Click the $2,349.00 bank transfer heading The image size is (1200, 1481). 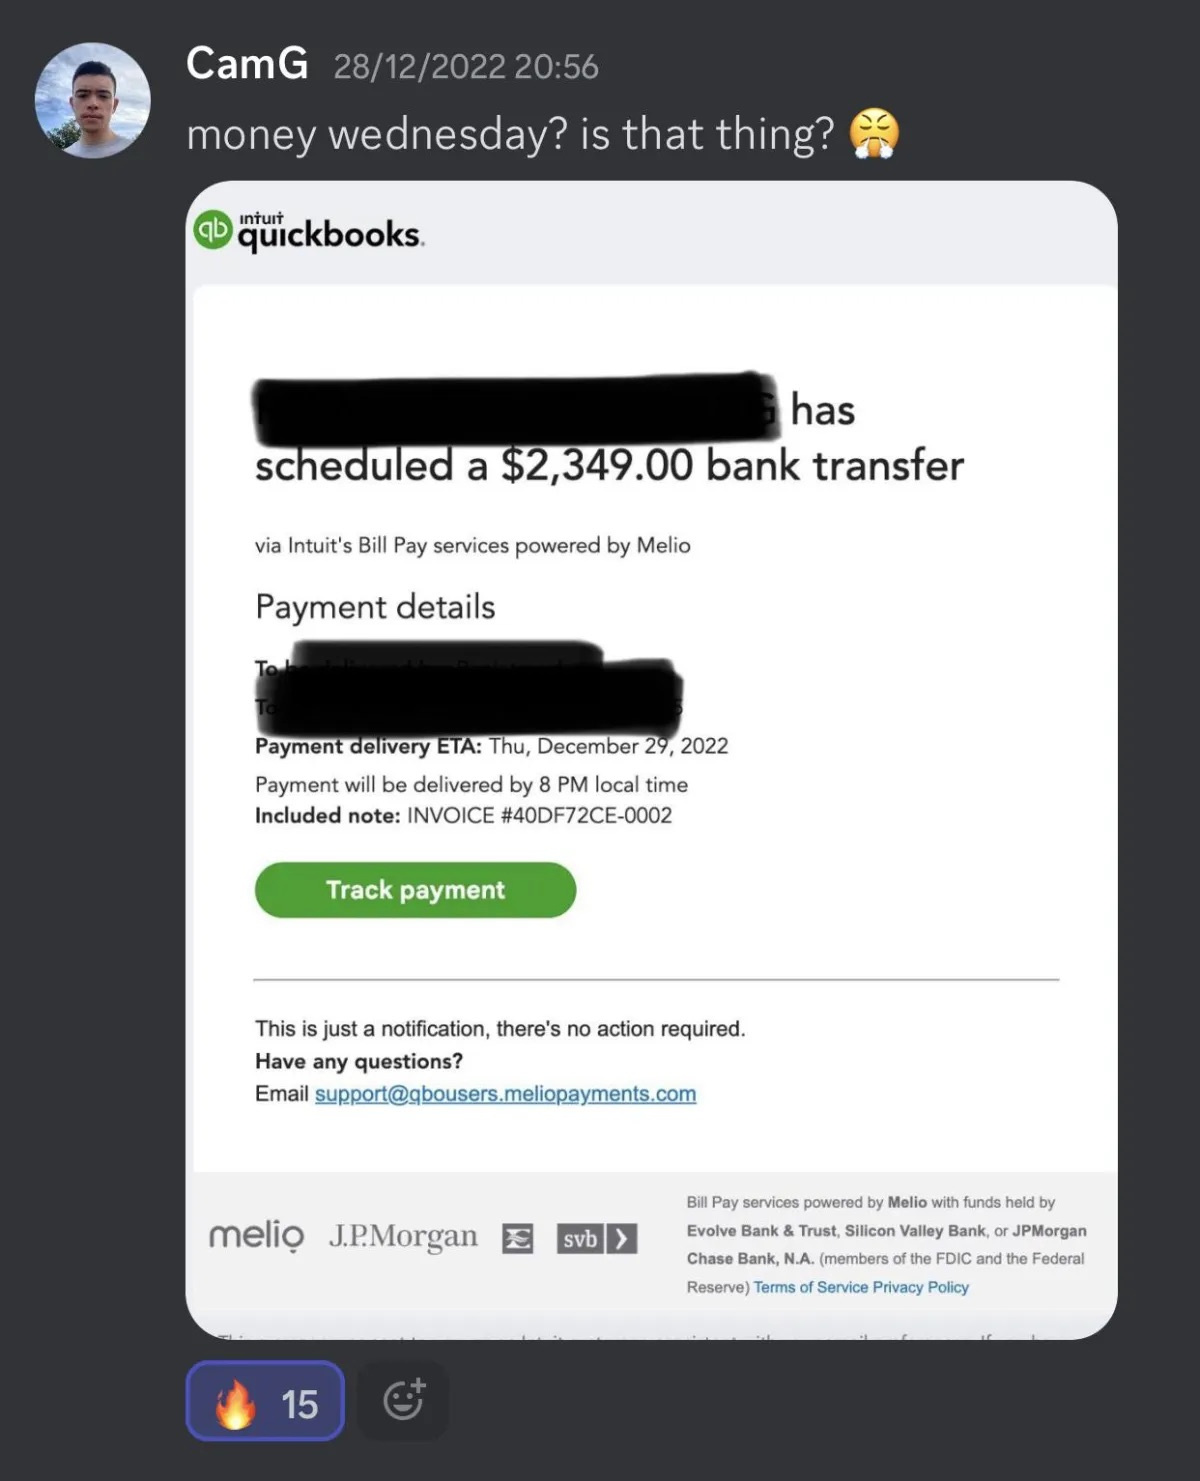(x=609, y=466)
